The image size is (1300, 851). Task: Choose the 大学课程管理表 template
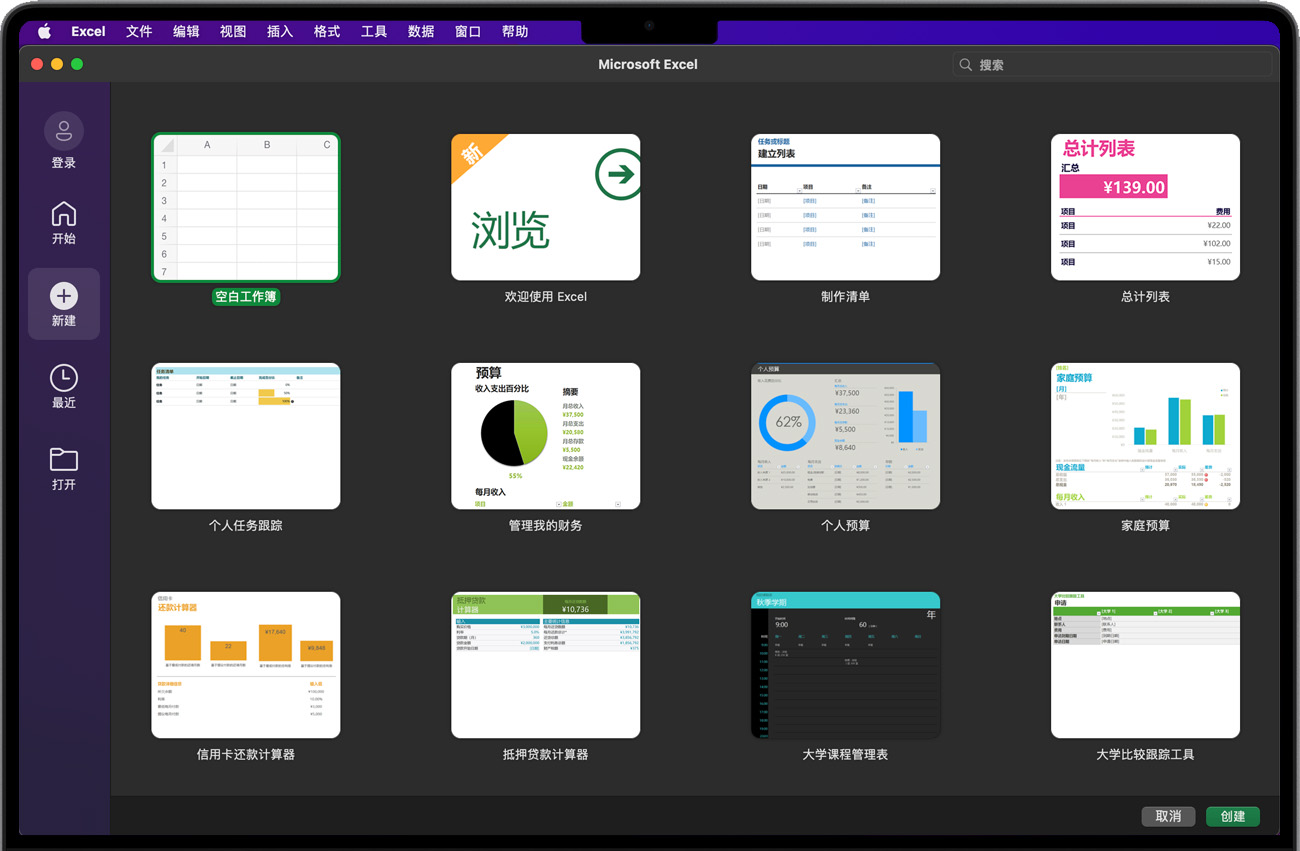[x=845, y=665]
